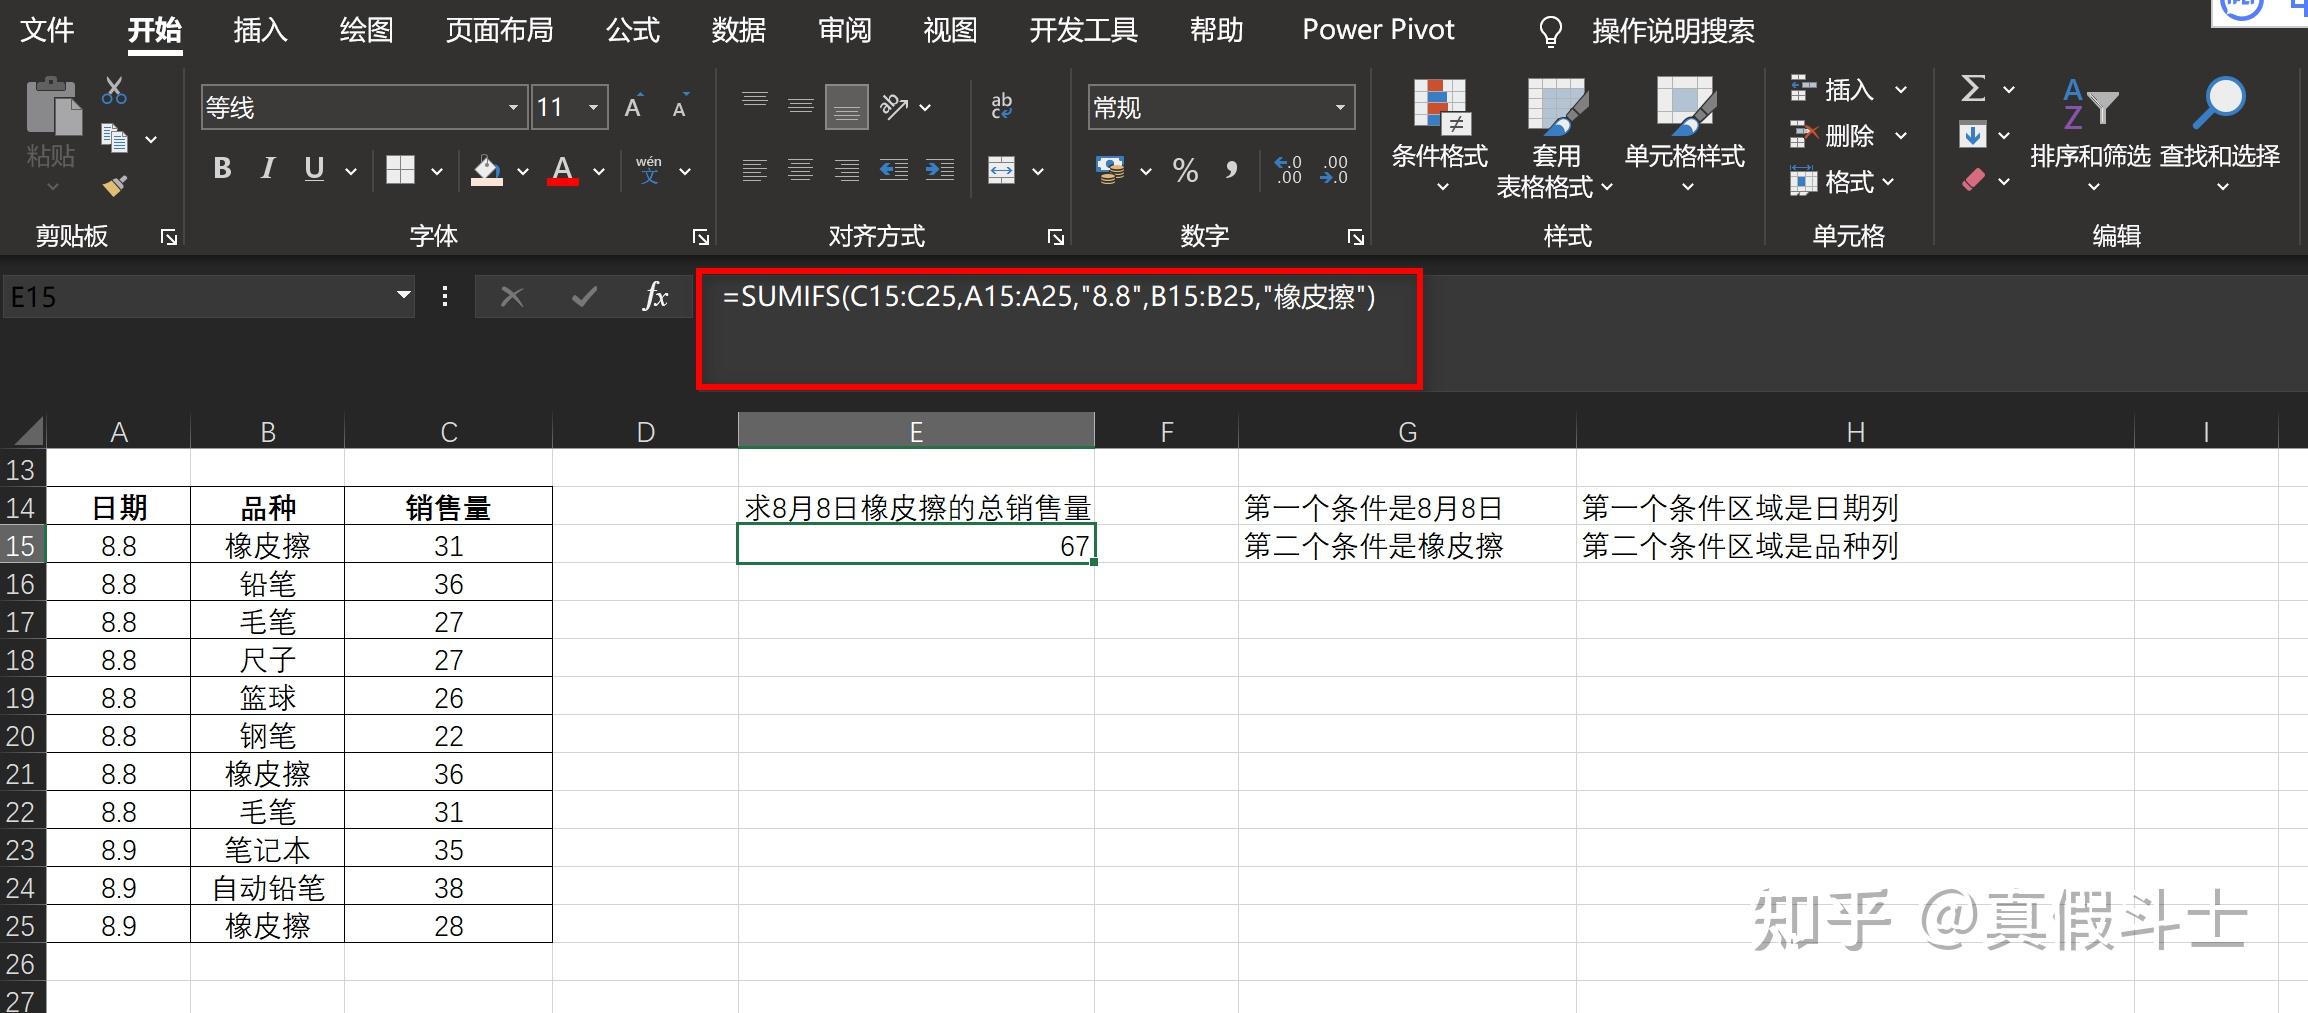Decrease indent icon
Image resolution: width=2308 pixels, height=1013 pixels.
pos(894,170)
